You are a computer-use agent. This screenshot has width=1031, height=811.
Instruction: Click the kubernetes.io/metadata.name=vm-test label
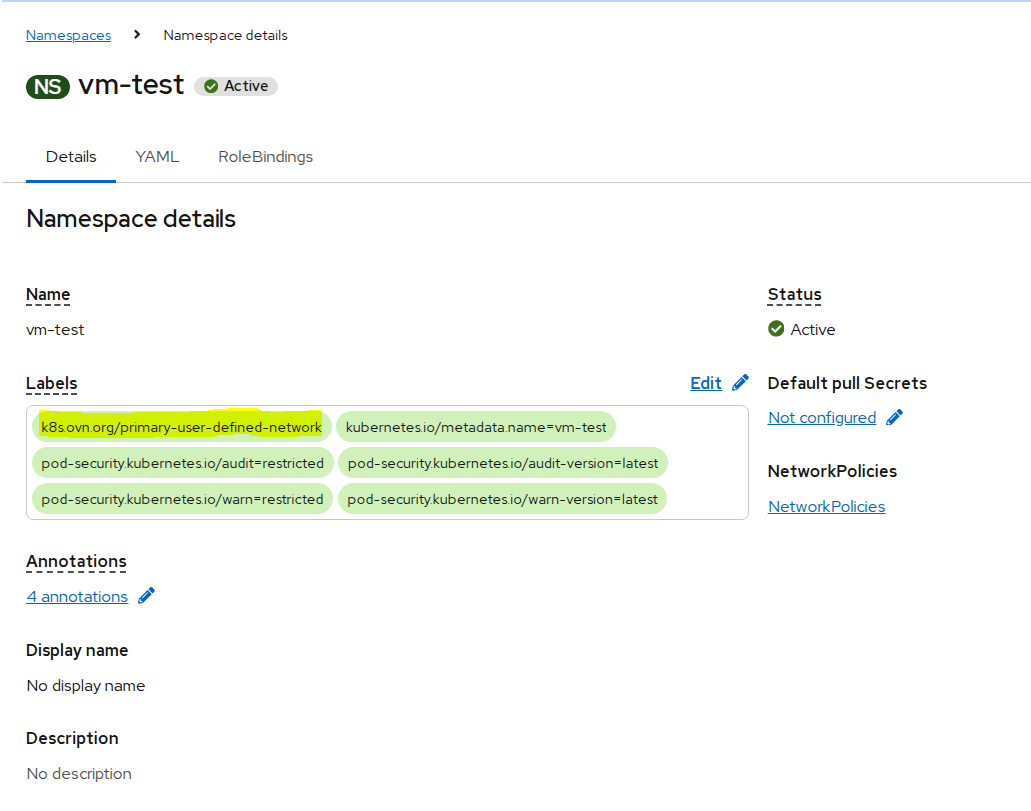tap(476, 427)
